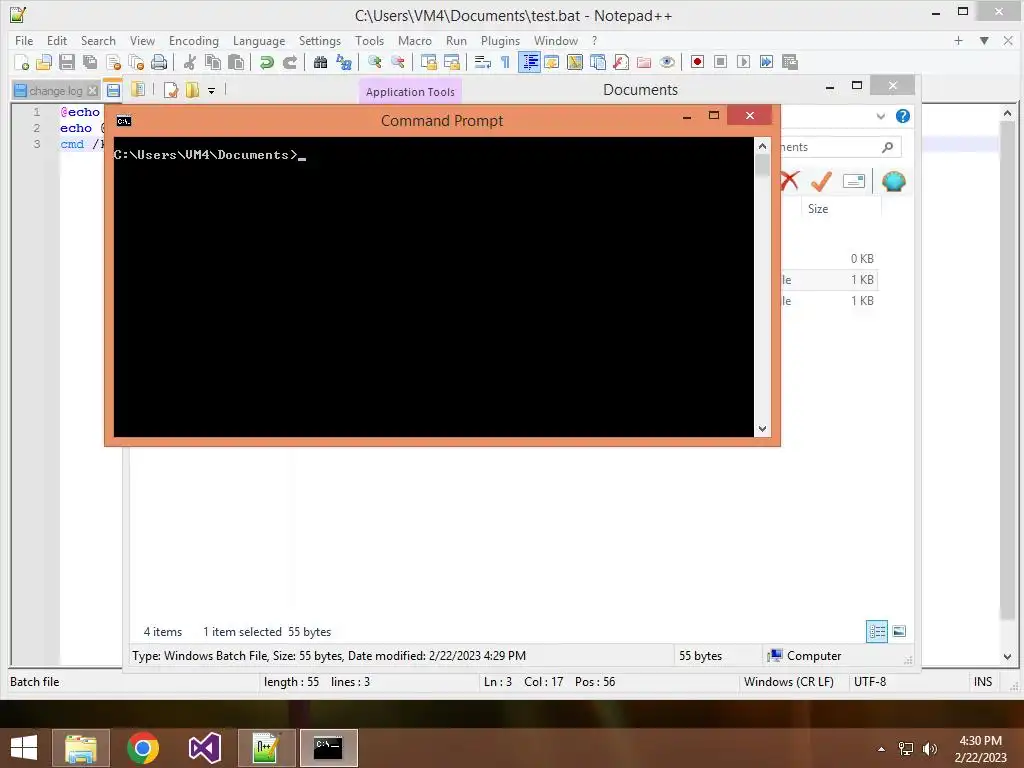
Task: Open Google Chrome from the taskbar
Action: pyautogui.click(x=143, y=748)
